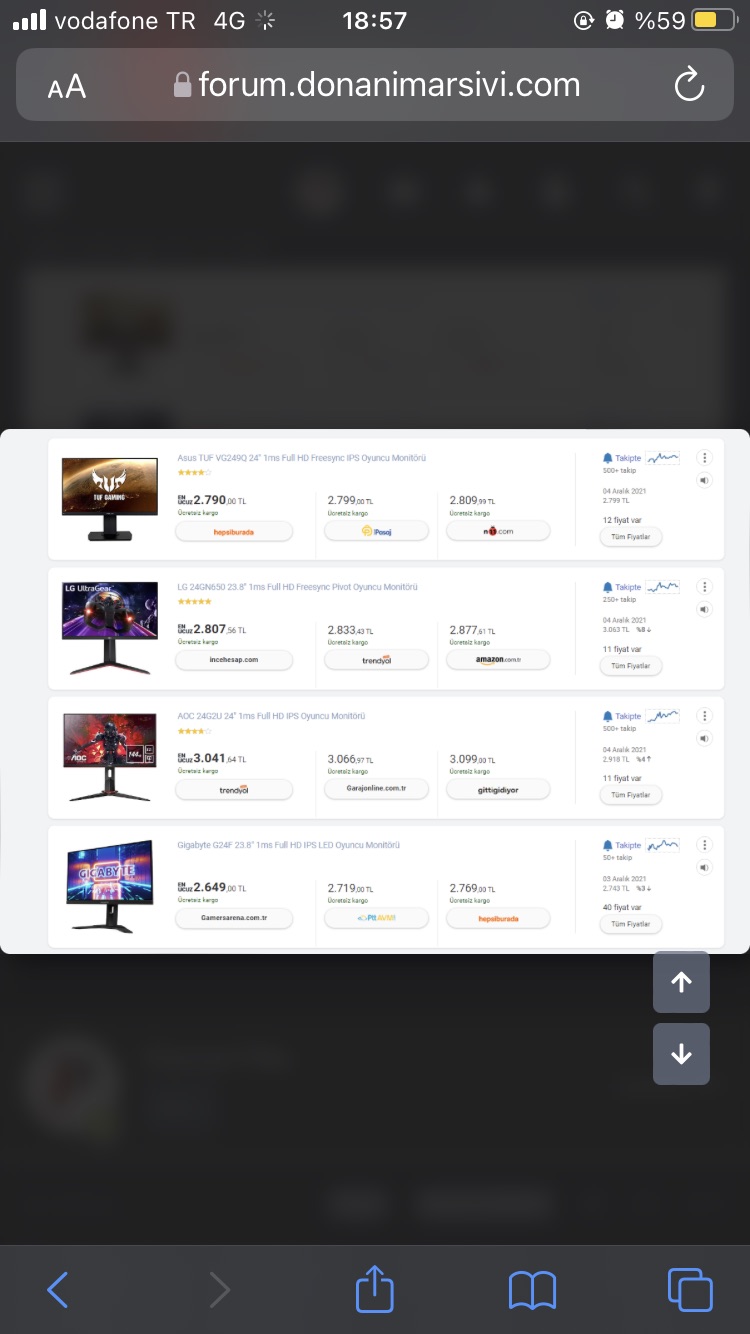Image resolution: width=750 pixels, height=1334 pixels.
Task: Click '40 fiyat var' on Gigabyte row
Action: (622, 907)
